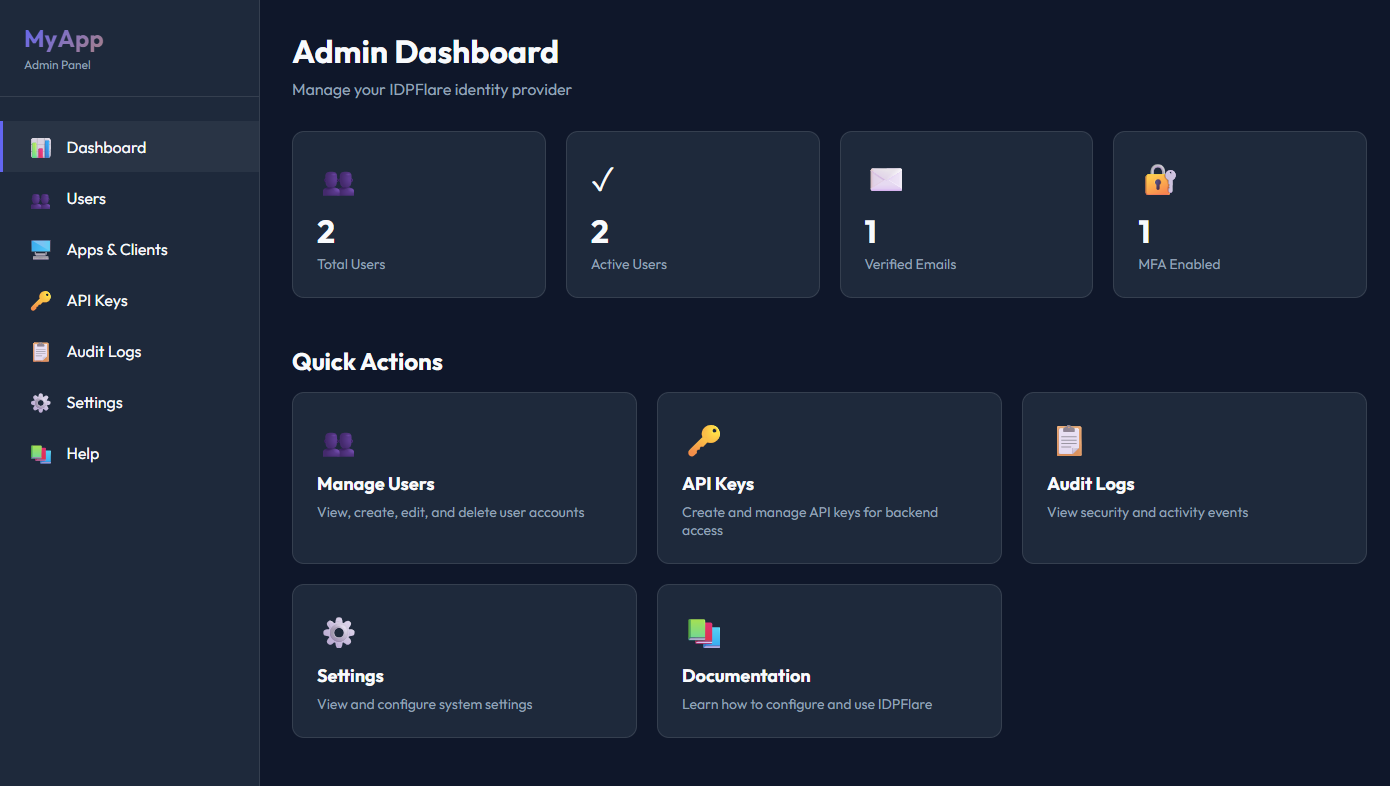The height and width of the screenshot is (786, 1390).
Task: Open the Audit Logs quick action card
Action: pyautogui.click(x=1193, y=477)
